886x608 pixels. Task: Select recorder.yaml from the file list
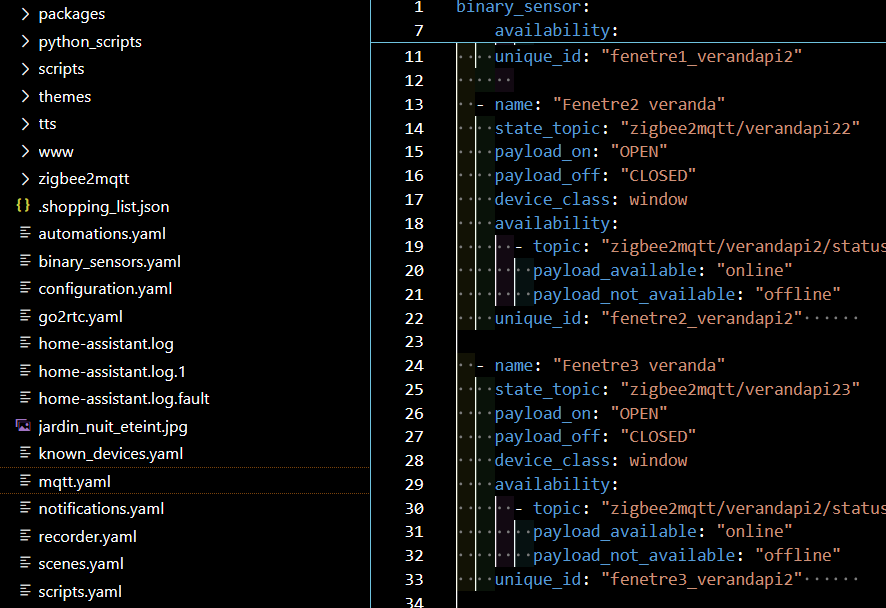(87, 537)
